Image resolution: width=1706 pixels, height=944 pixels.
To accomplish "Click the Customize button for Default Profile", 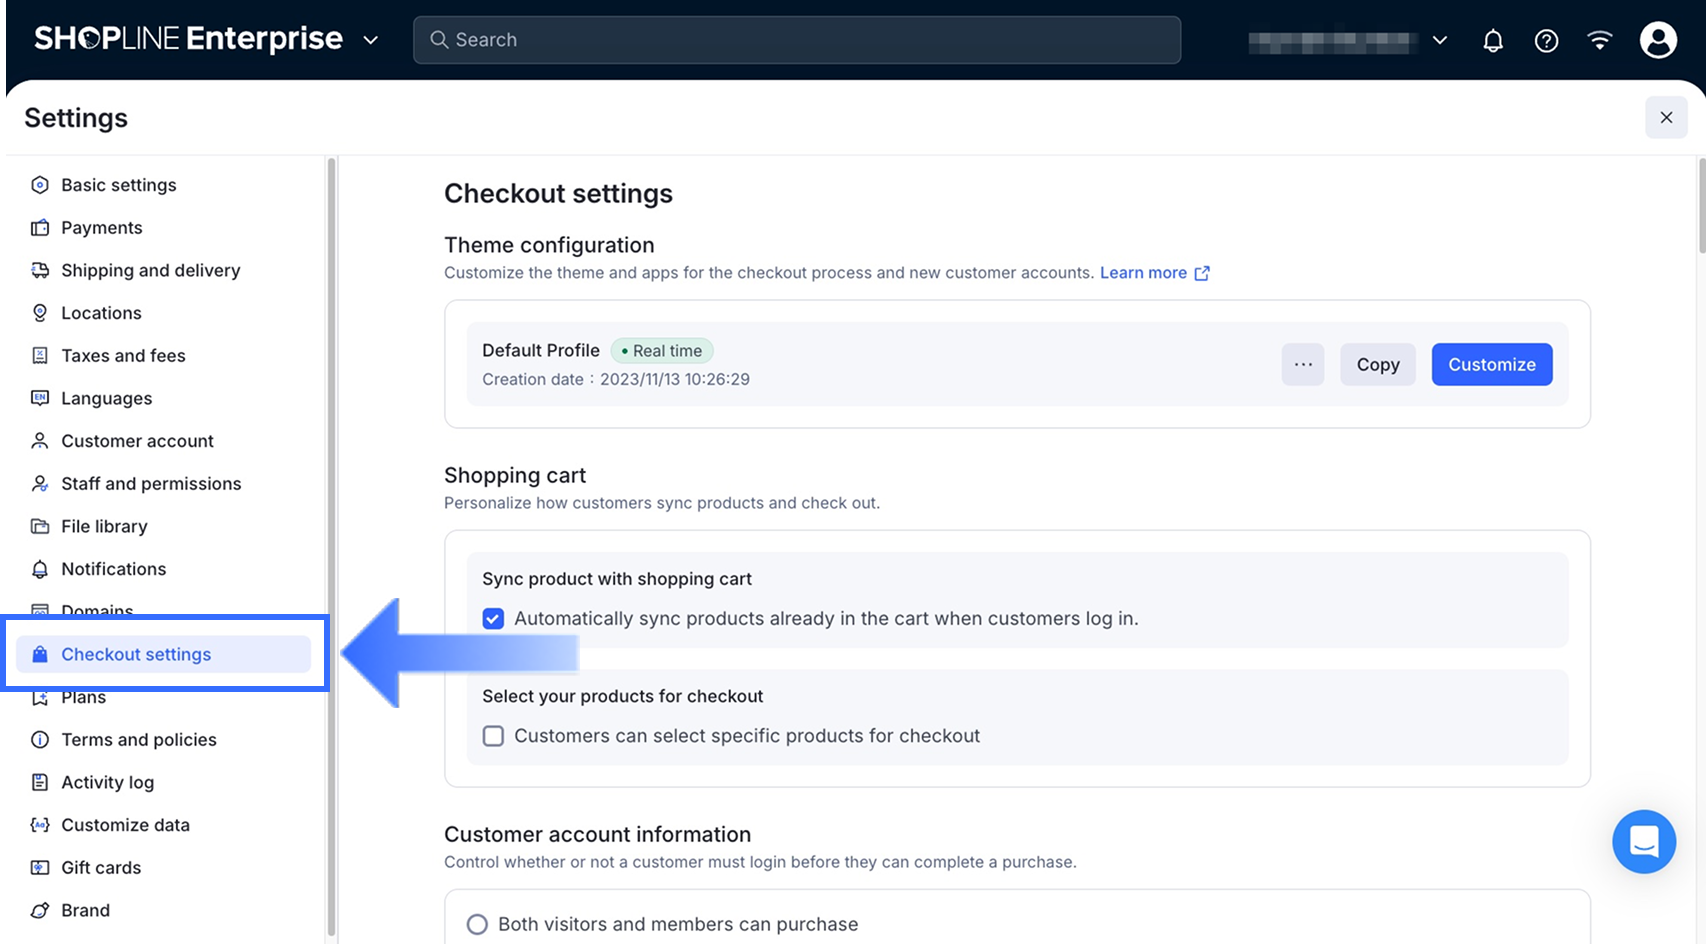I will point(1491,364).
